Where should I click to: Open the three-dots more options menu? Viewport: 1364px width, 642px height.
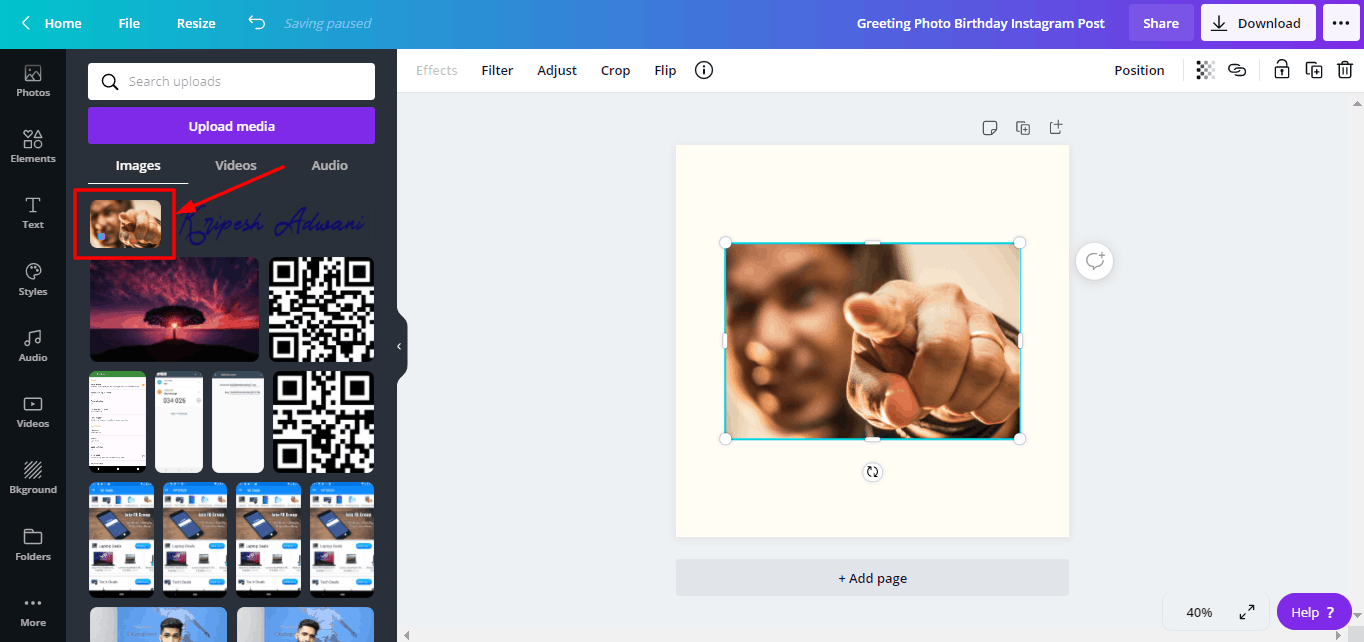[x=1341, y=23]
